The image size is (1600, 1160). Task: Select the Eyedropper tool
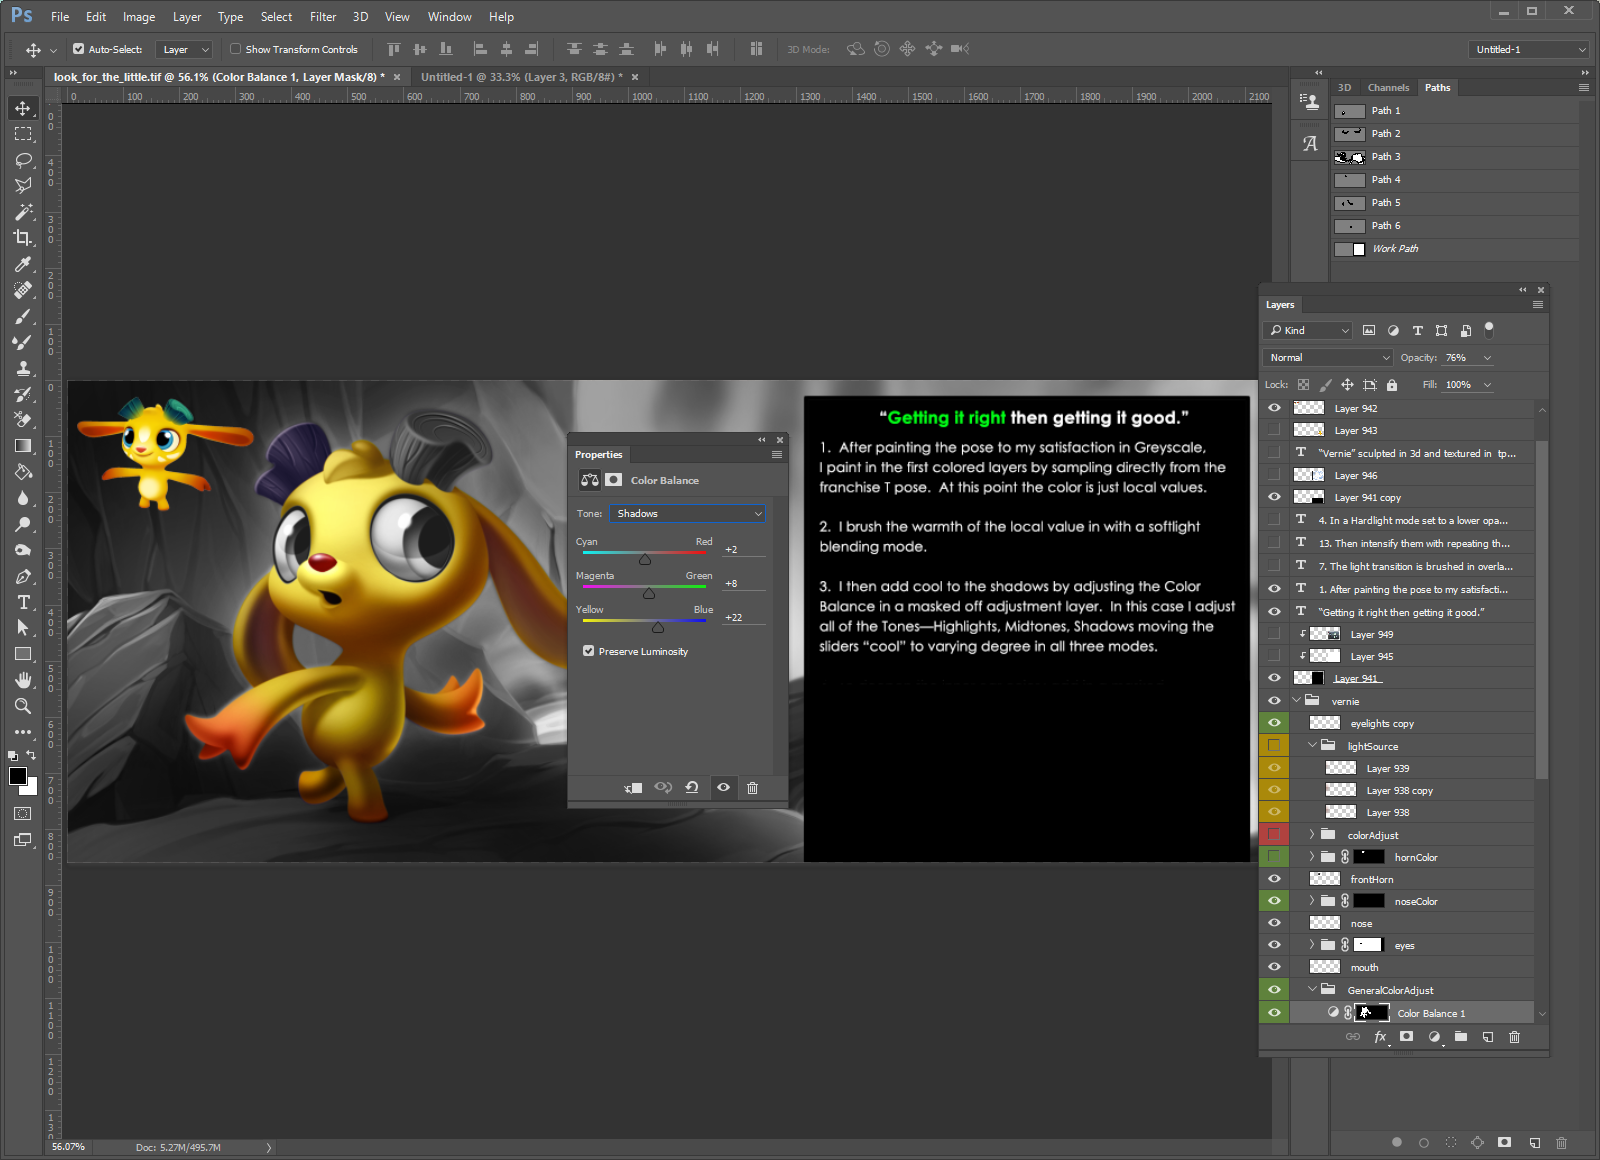(x=23, y=264)
